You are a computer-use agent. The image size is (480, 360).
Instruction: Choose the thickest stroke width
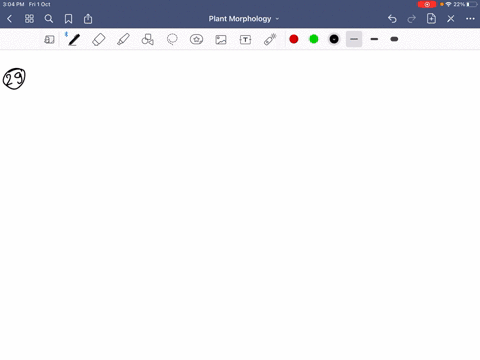tap(394, 39)
